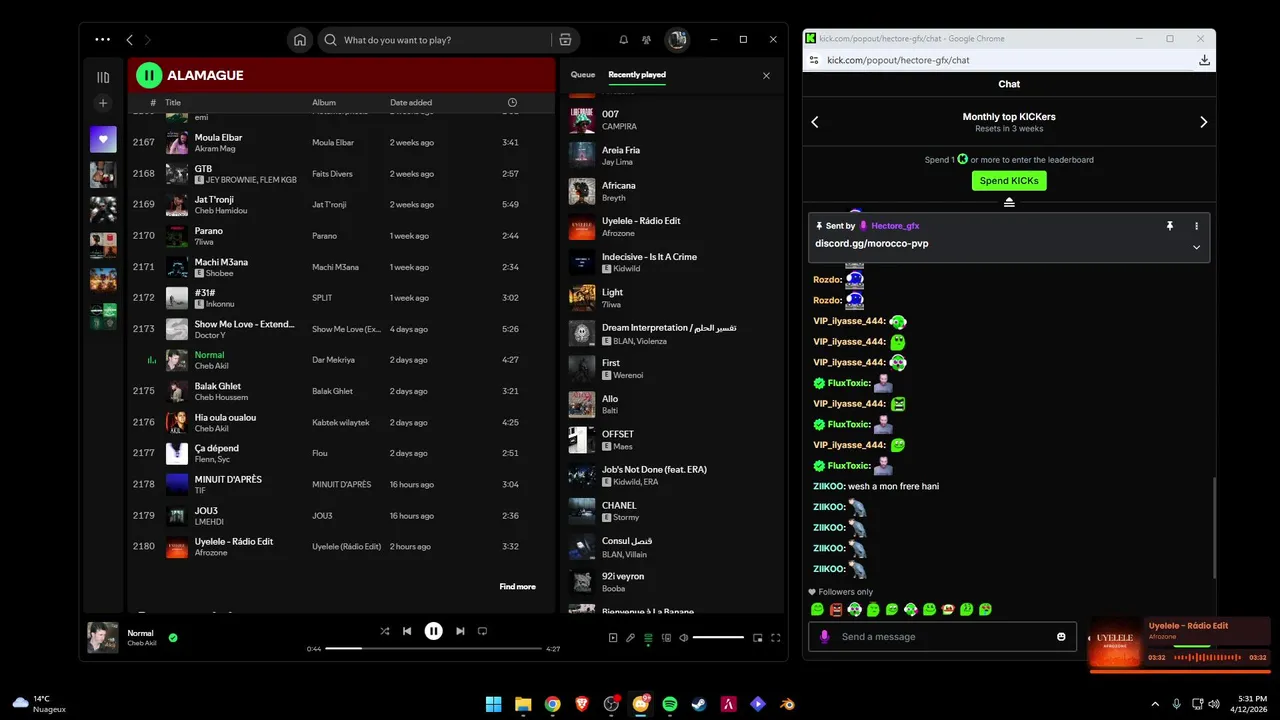Screen dimensions: 1280x720
Task: Click the Spend KICKs button
Action: pyautogui.click(x=1009, y=181)
